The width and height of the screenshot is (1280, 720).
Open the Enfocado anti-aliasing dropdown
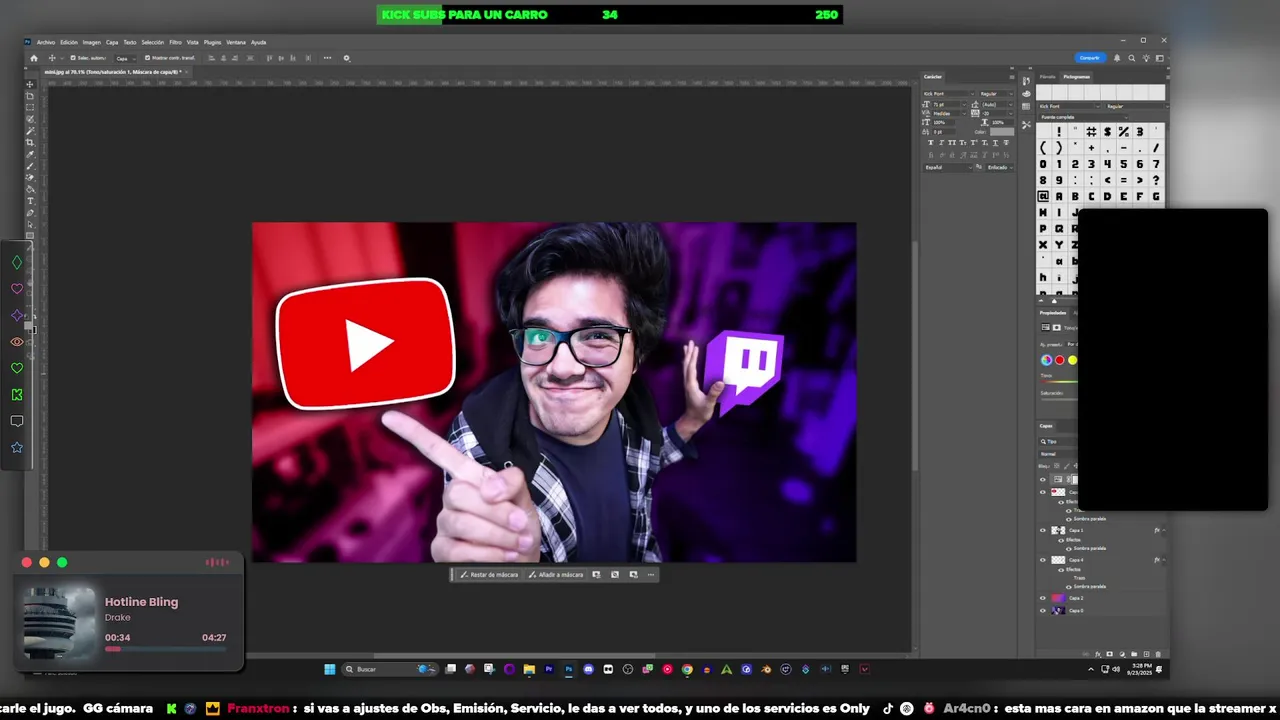pyautogui.click(x=1000, y=167)
